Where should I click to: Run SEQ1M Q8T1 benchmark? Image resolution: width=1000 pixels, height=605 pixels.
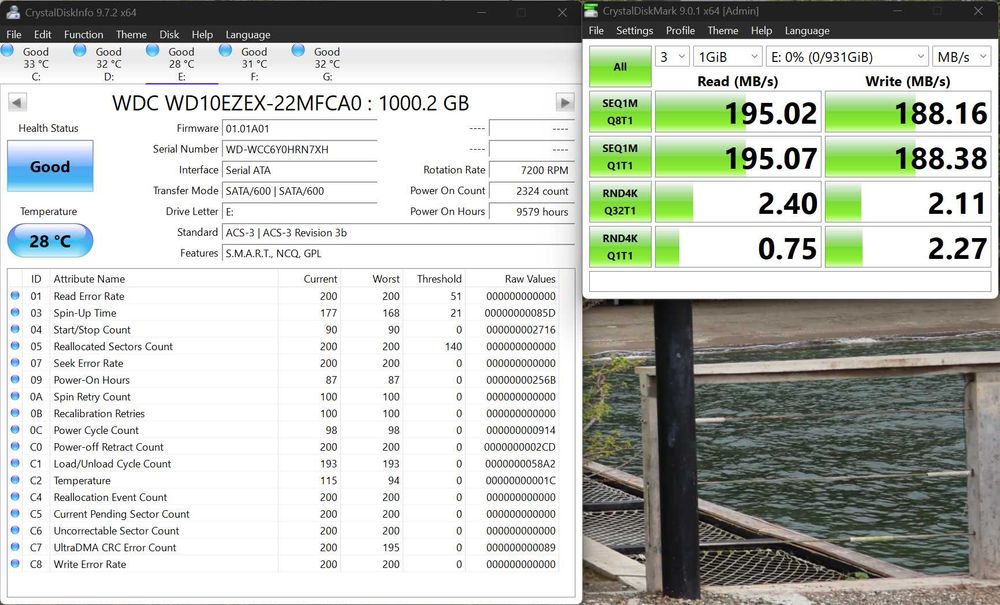tap(620, 112)
